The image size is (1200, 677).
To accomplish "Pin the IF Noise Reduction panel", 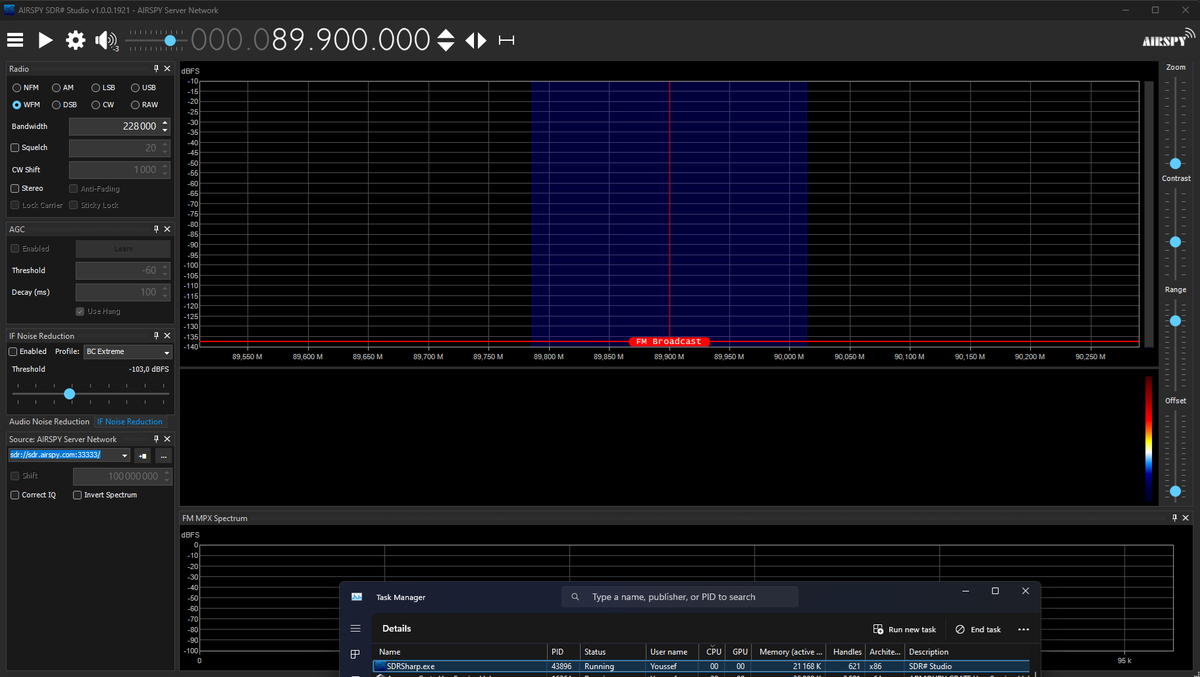I will click(156, 336).
